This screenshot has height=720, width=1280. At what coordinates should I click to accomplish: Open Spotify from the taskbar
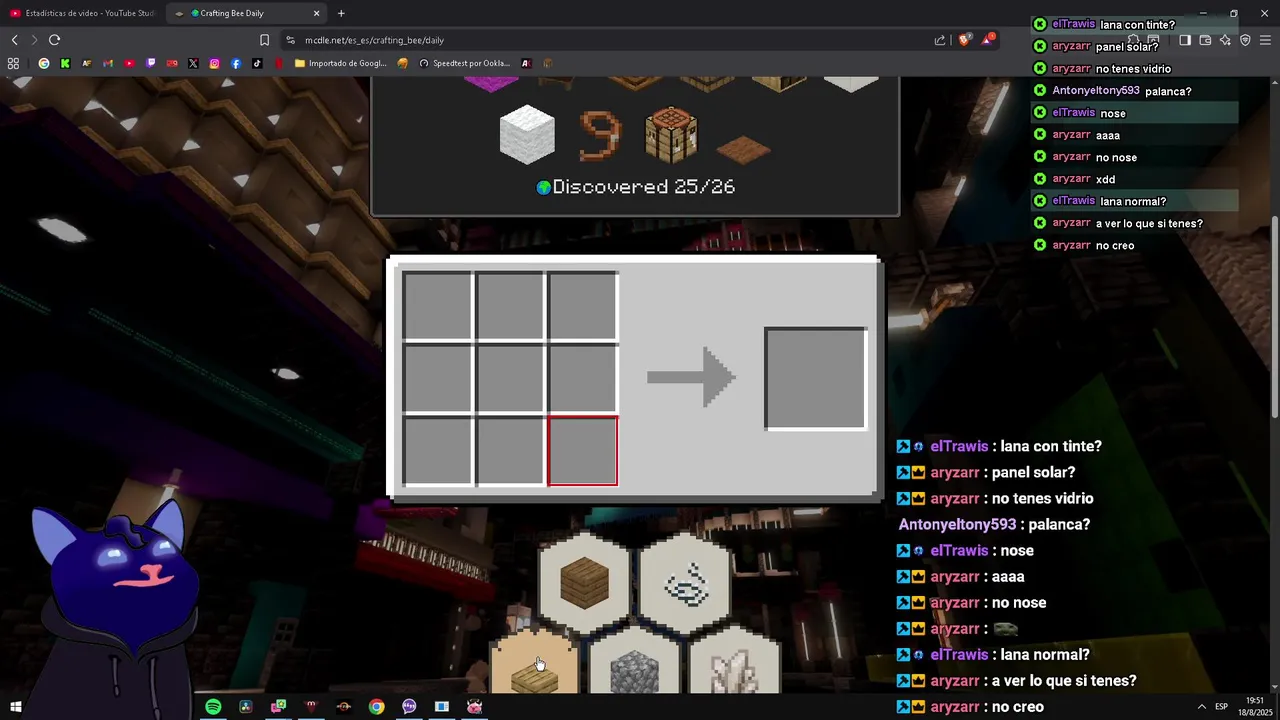point(213,707)
